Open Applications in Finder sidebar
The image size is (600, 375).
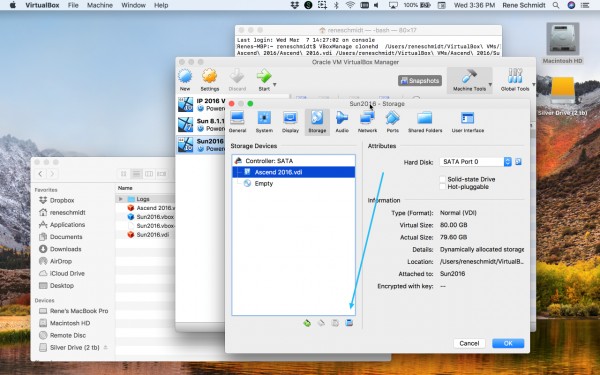click(x=62, y=225)
